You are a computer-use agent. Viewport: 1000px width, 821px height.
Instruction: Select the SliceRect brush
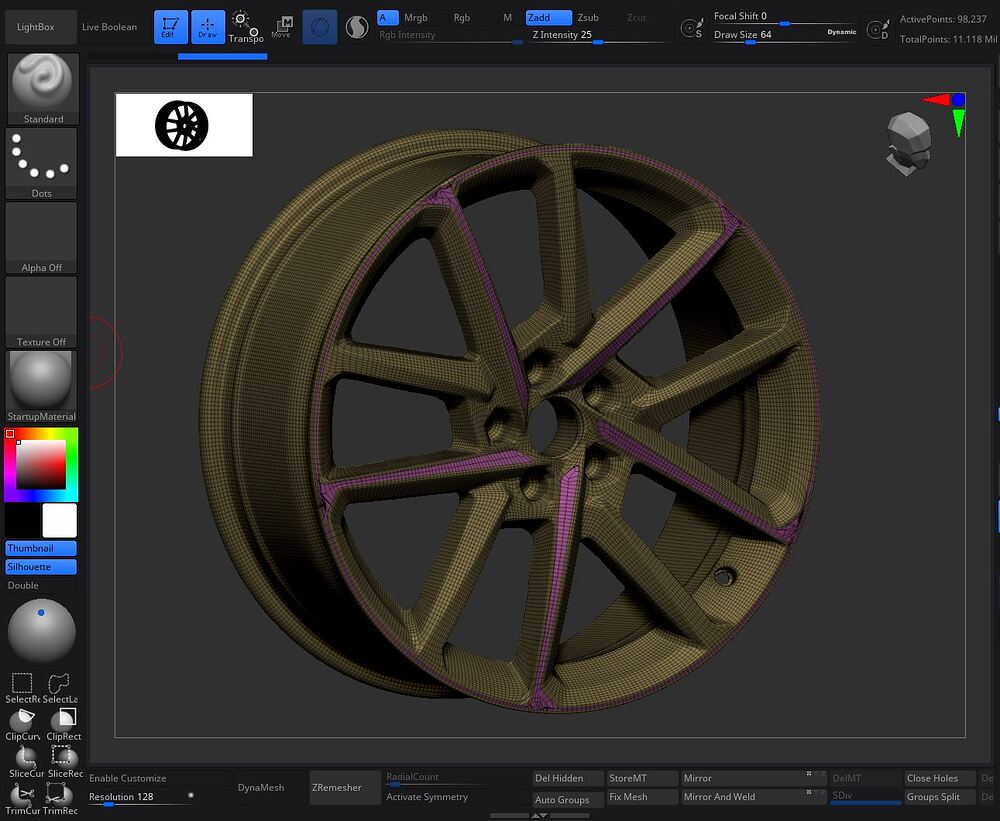click(64, 762)
